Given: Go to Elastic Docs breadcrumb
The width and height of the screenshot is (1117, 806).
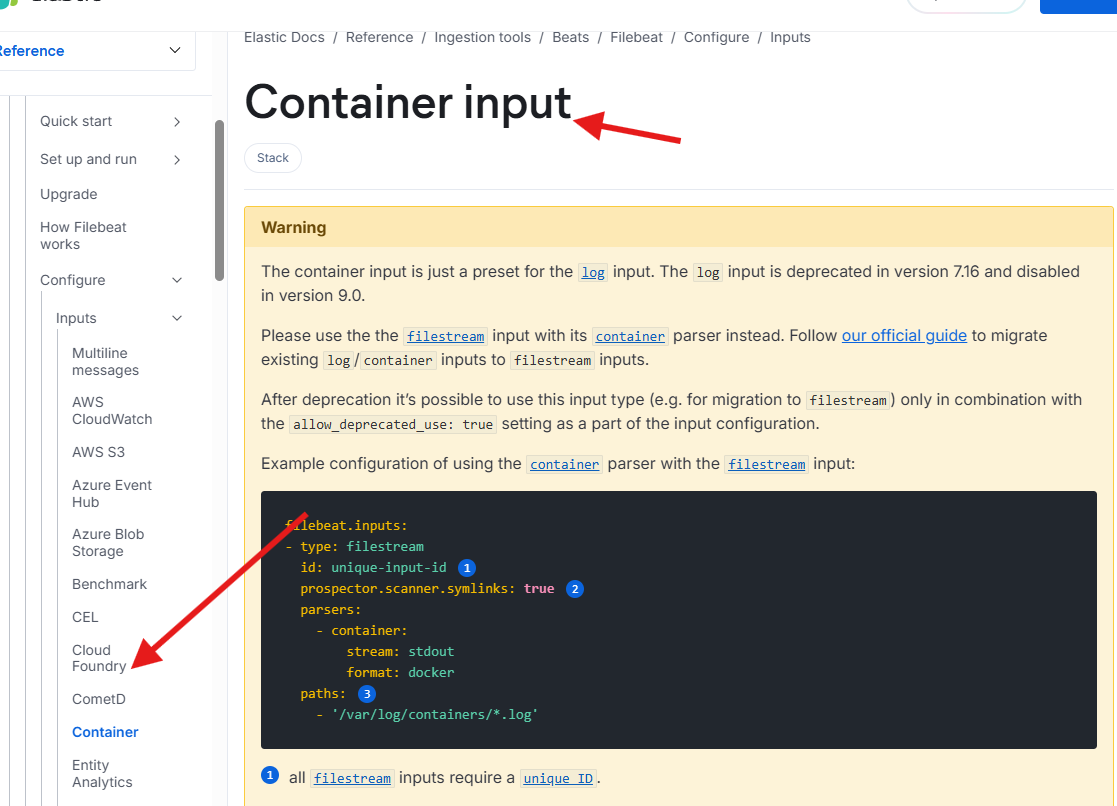Looking at the screenshot, I should [284, 37].
